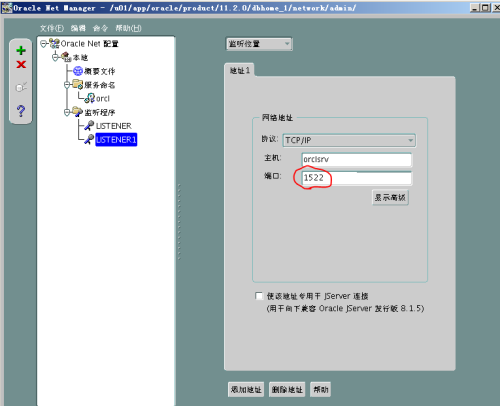Click the Oracle Net 配置 root icon
The image size is (500, 406).
point(54,43)
